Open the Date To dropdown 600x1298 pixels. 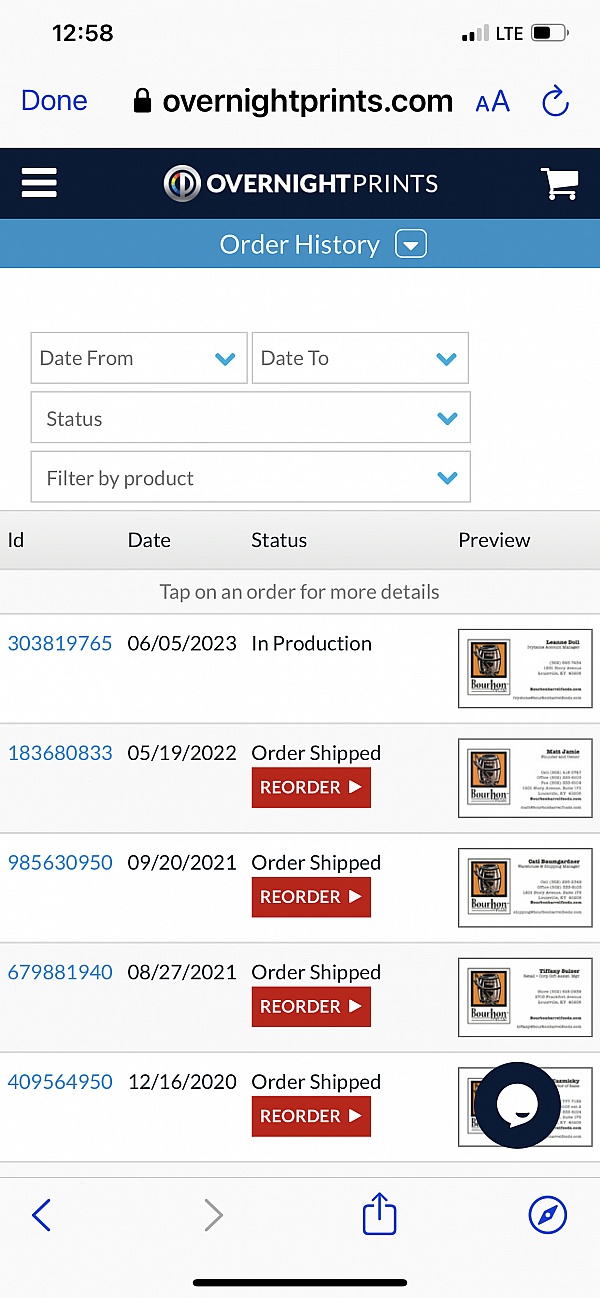click(360, 359)
